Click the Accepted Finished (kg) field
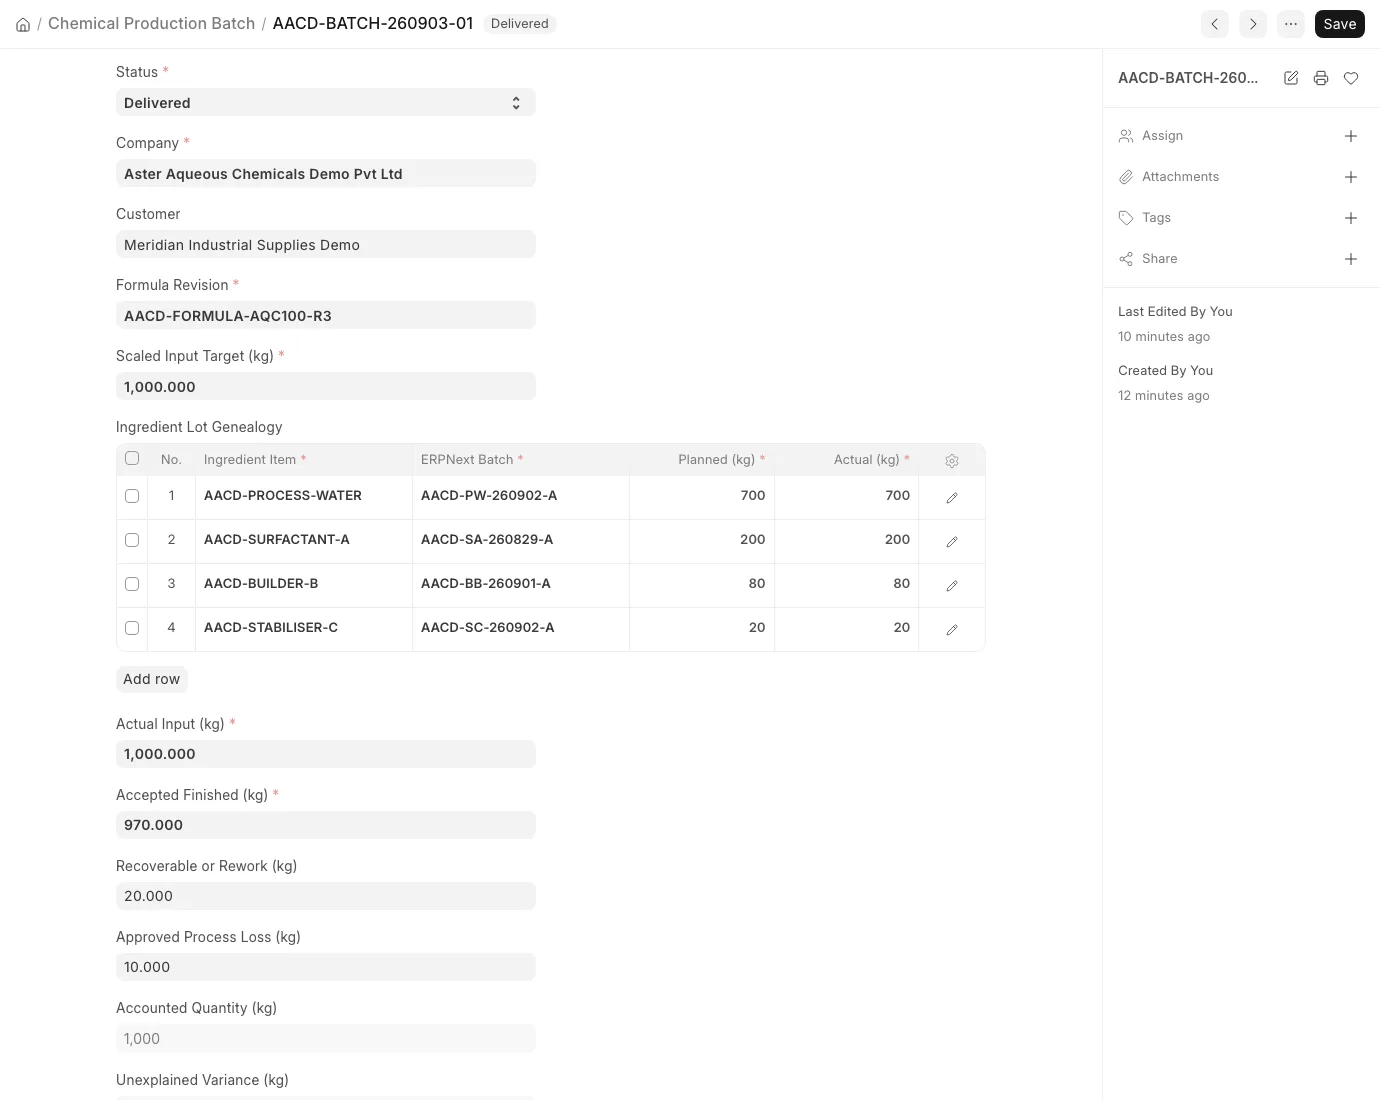Viewport: 1380px width, 1100px height. (x=326, y=825)
